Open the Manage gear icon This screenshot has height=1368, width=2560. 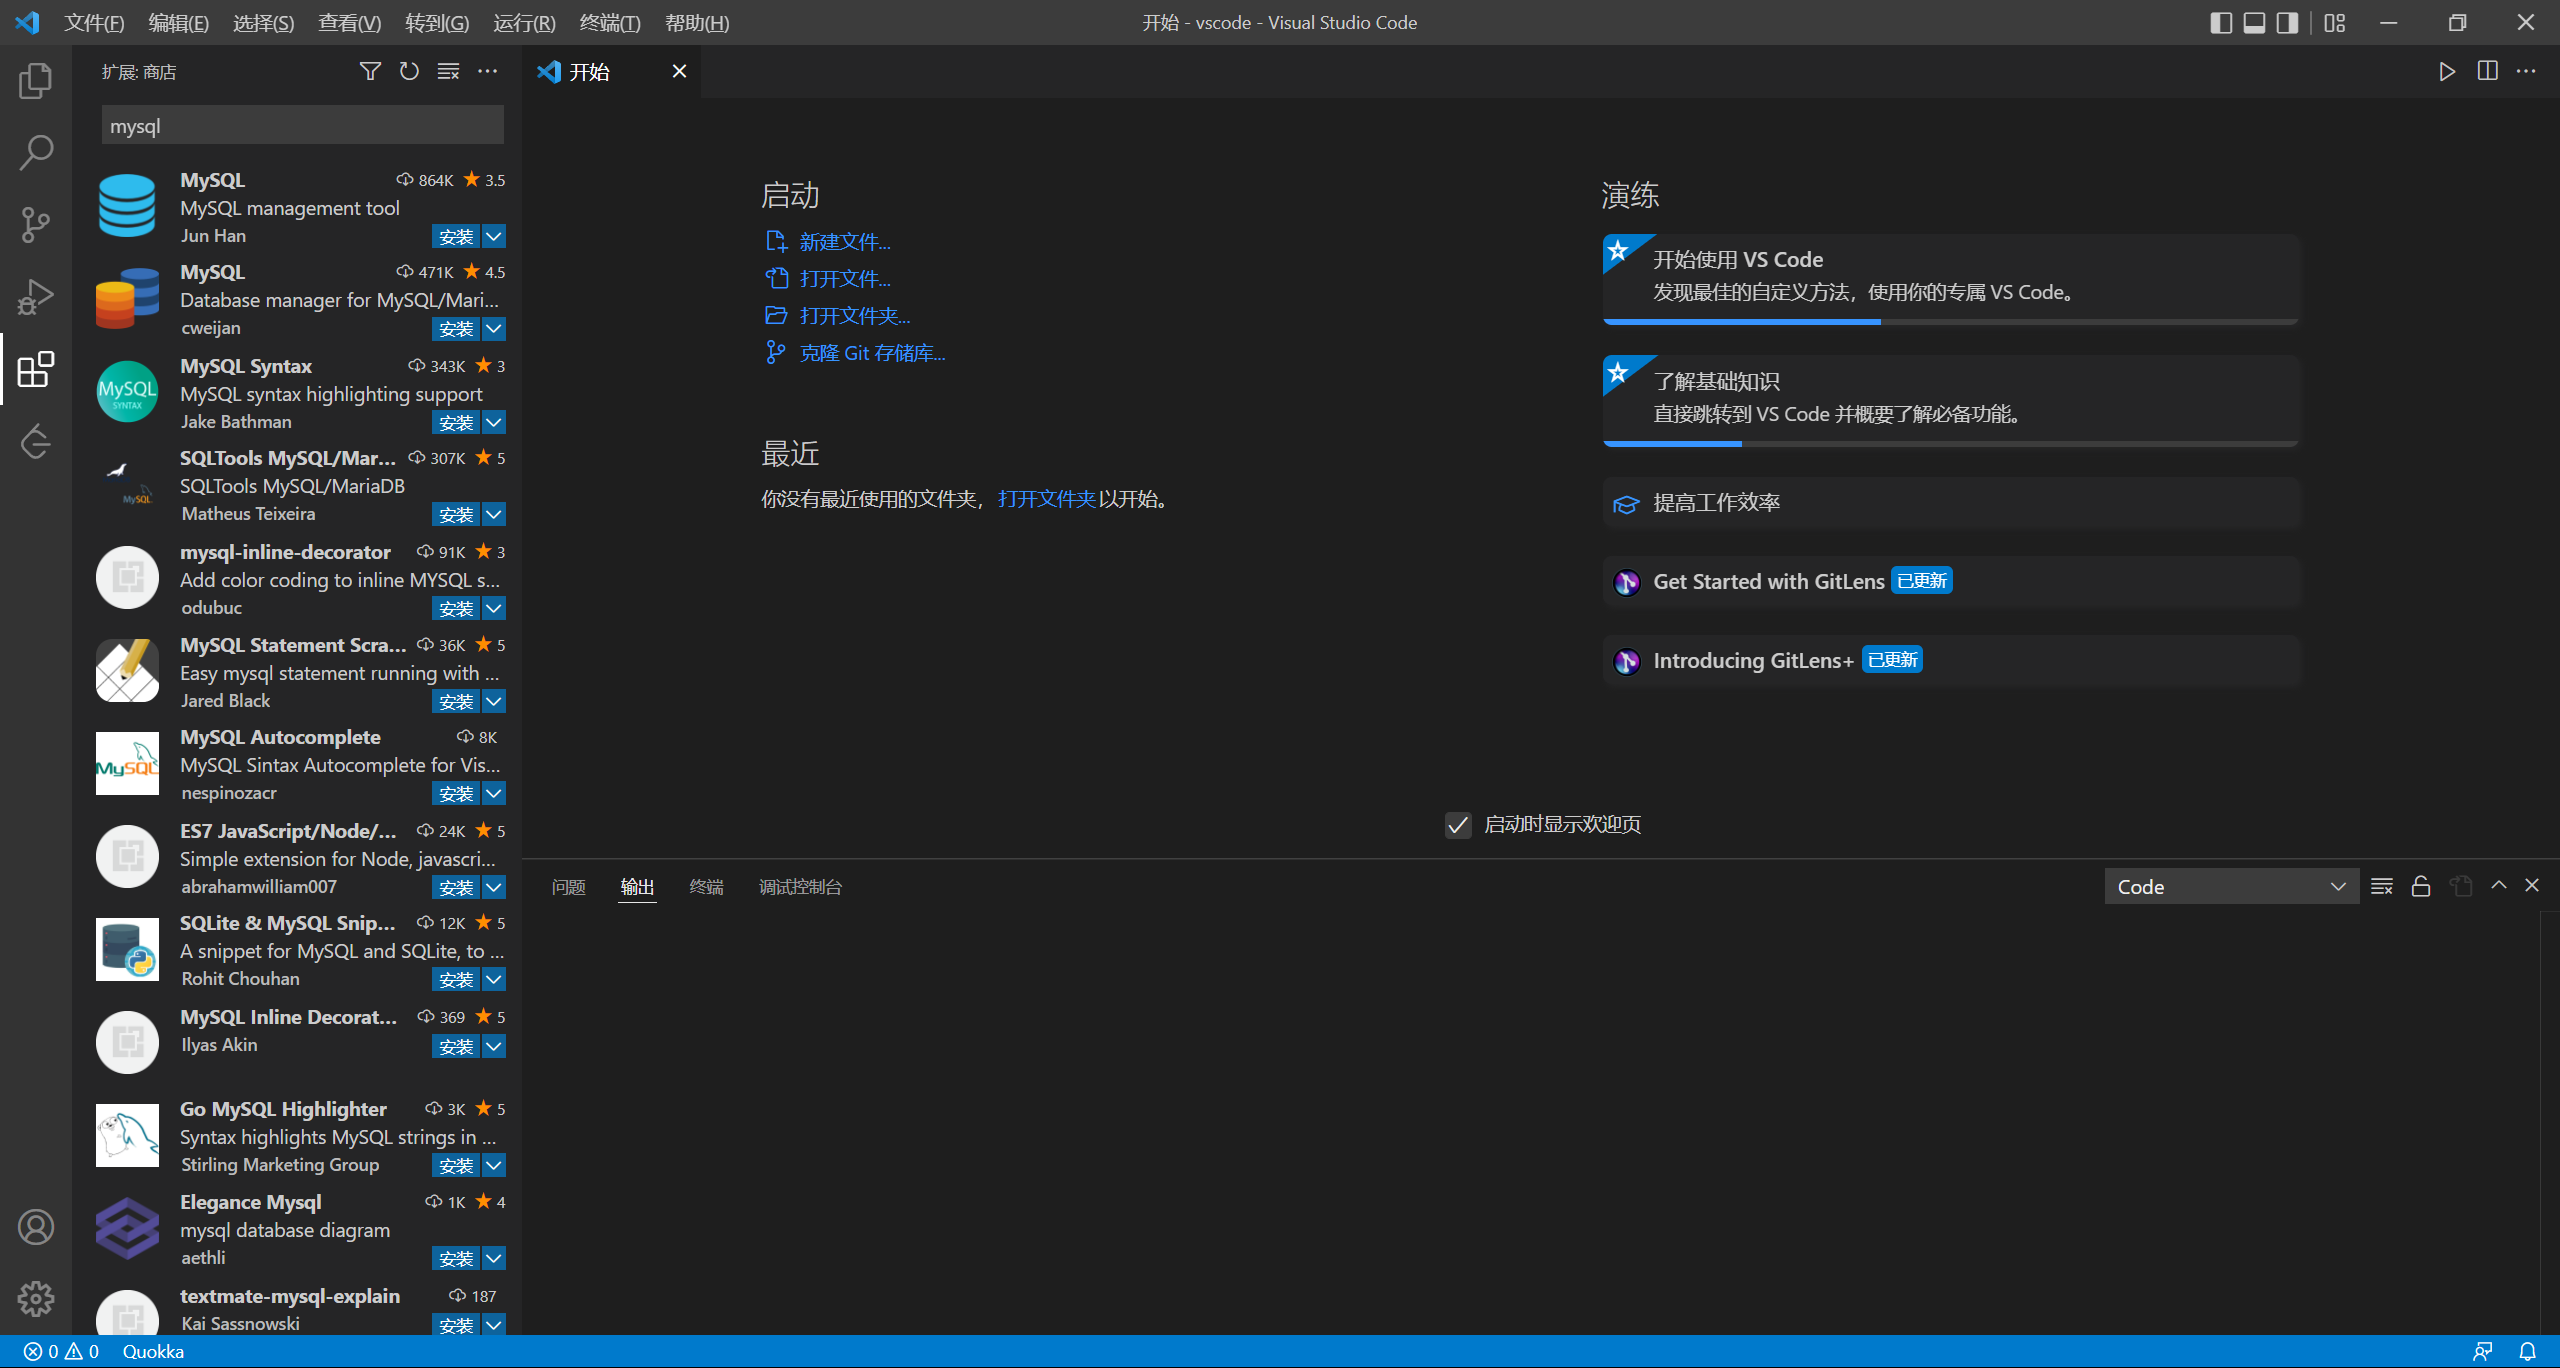pos(36,1298)
